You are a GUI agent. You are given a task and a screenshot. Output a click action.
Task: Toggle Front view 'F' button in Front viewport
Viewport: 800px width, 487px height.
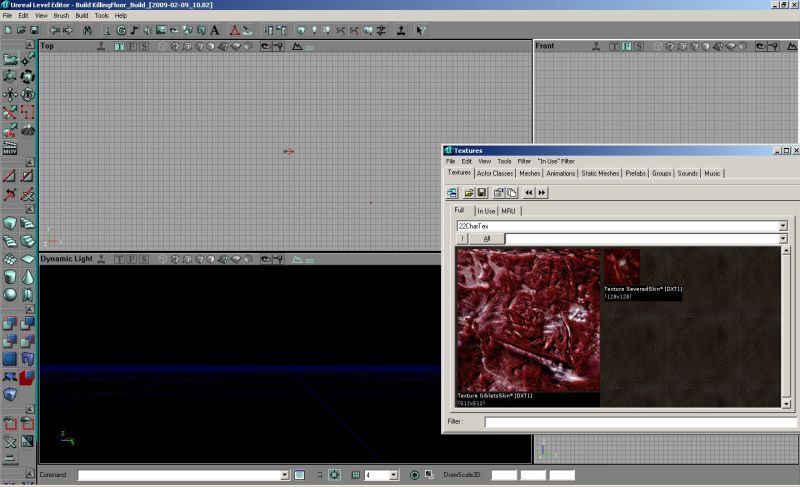(x=627, y=46)
